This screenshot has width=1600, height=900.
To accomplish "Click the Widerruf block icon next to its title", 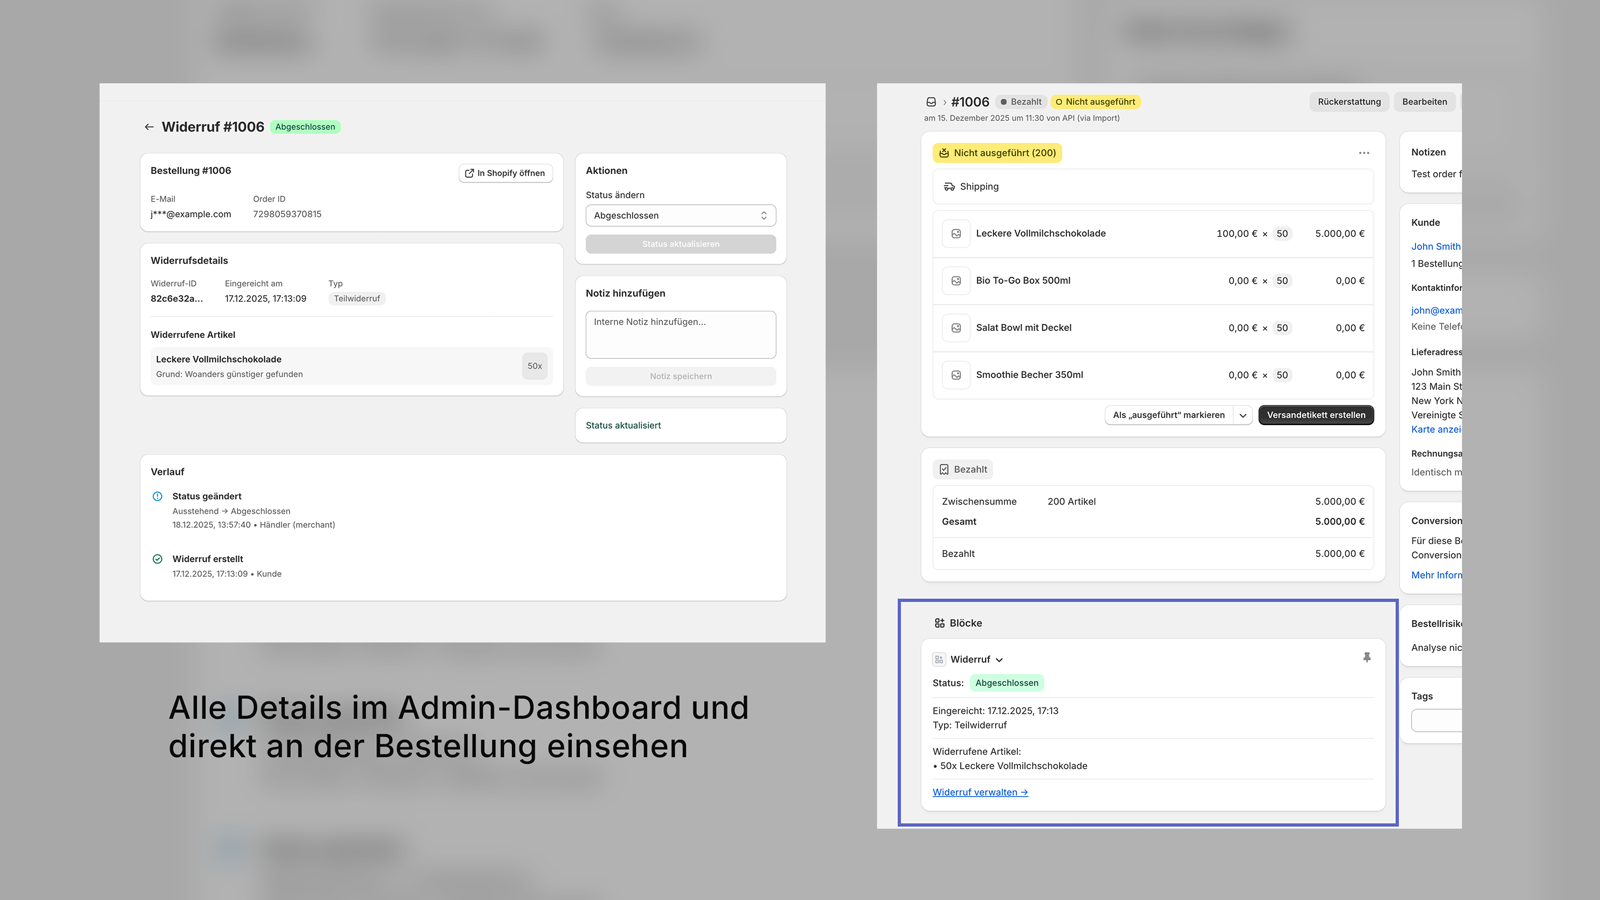I will click(939, 659).
